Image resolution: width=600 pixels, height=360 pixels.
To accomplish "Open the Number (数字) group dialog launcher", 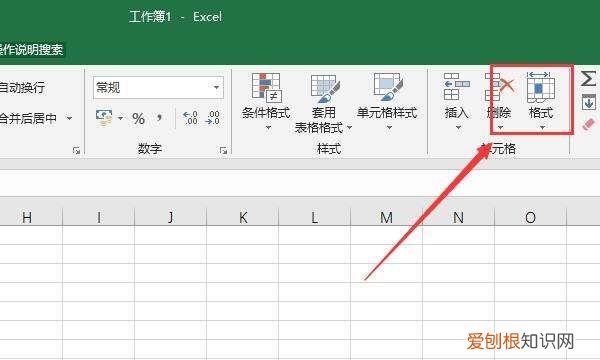I will [223, 151].
